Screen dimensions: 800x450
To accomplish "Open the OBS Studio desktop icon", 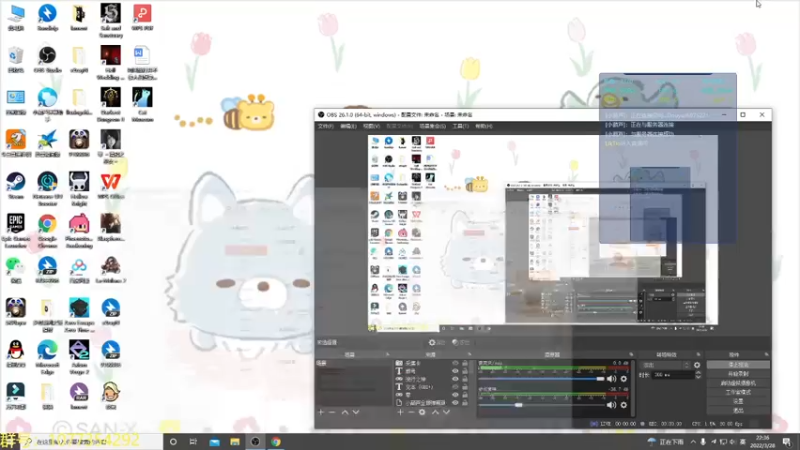I will coord(47,60).
